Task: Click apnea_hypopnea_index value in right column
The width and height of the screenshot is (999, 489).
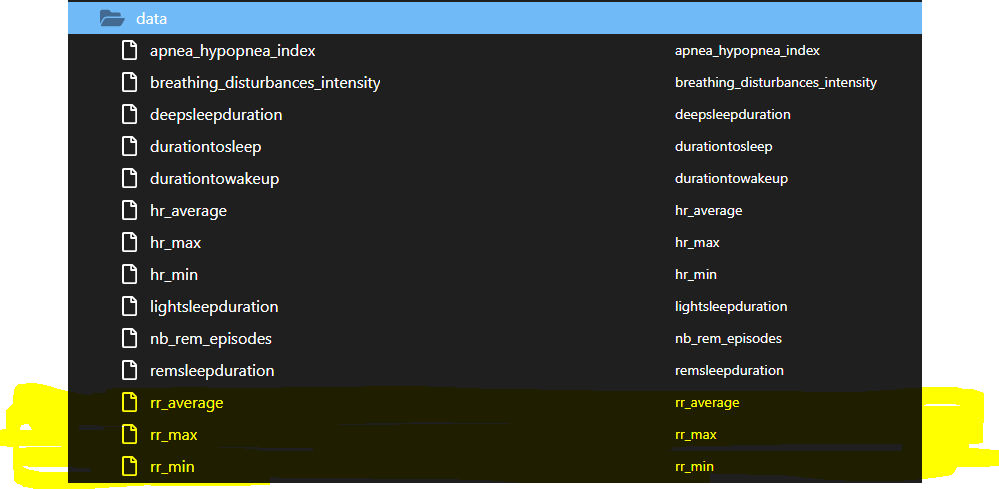Action: (x=747, y=51)
